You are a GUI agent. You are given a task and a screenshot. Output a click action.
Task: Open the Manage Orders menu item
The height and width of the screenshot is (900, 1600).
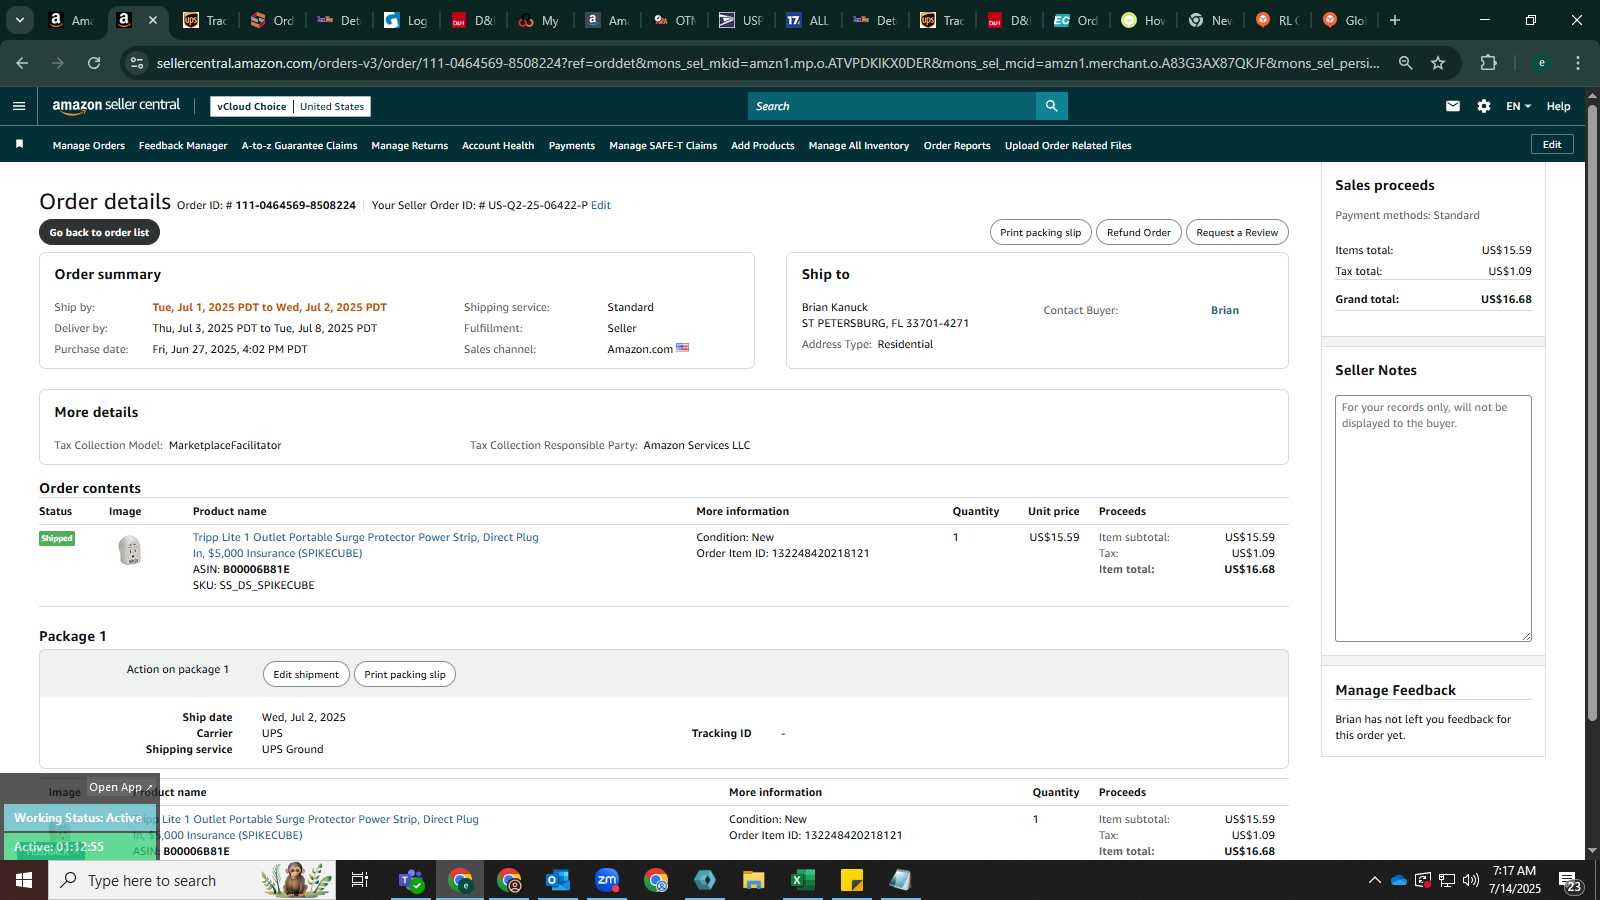click(89, 146)
